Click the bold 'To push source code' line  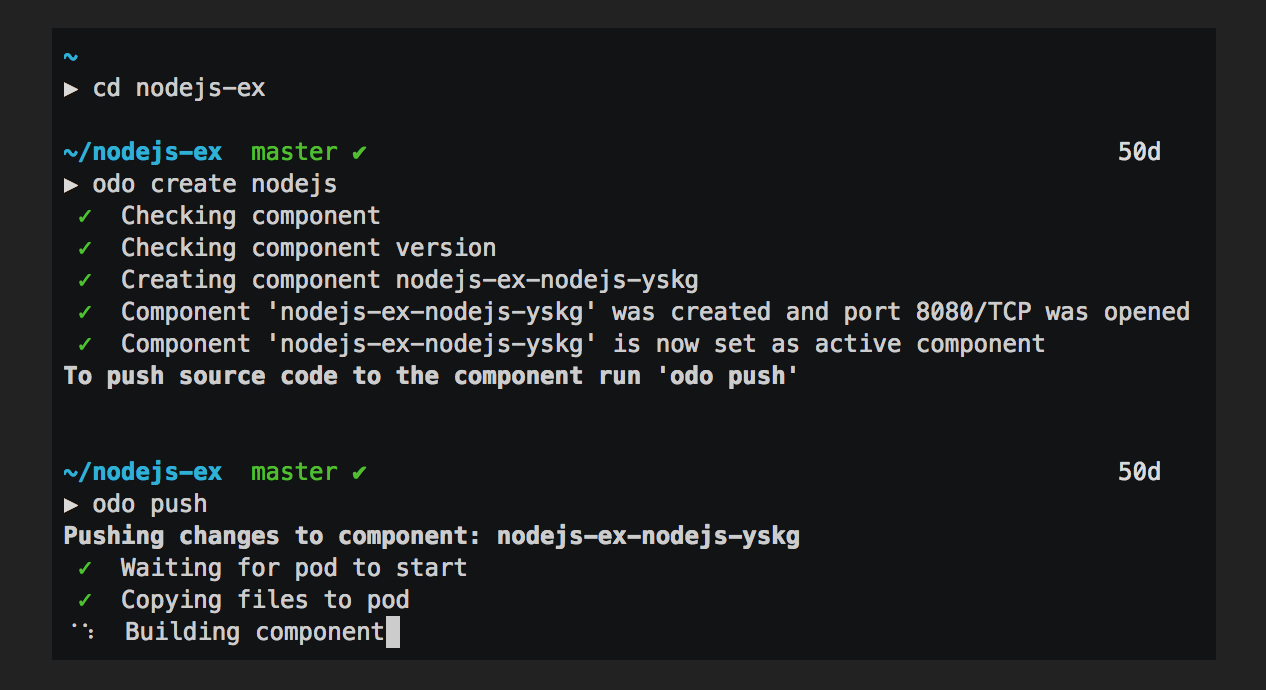pyautogui.click(x=430, y=376)
